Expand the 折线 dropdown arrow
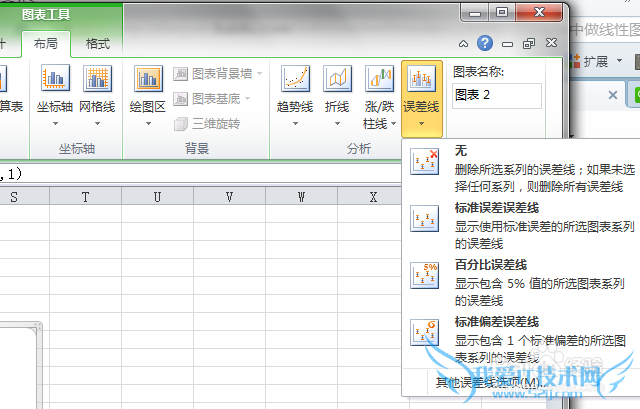 [338, 123]
